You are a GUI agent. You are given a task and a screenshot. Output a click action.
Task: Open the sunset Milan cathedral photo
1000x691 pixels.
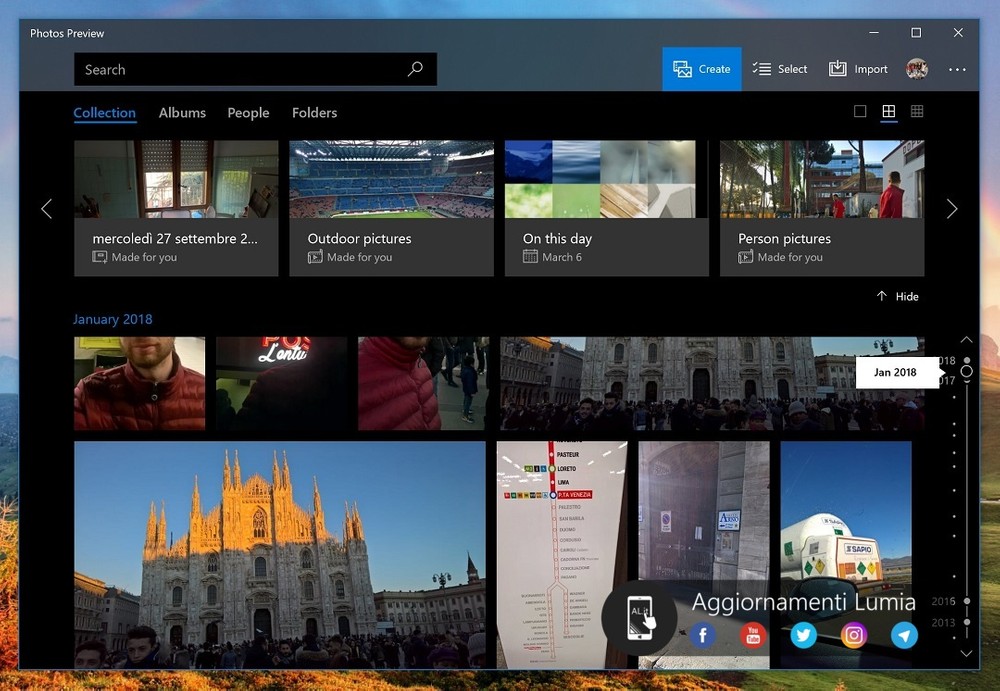coord(279,554)
